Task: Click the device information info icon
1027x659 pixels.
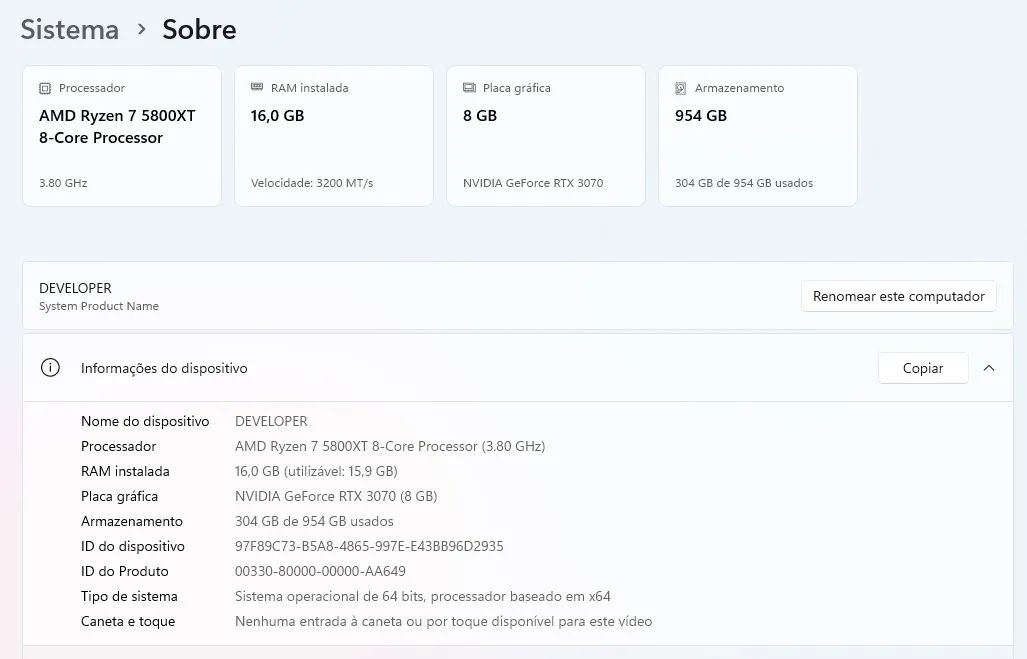Action: point(50,367)
